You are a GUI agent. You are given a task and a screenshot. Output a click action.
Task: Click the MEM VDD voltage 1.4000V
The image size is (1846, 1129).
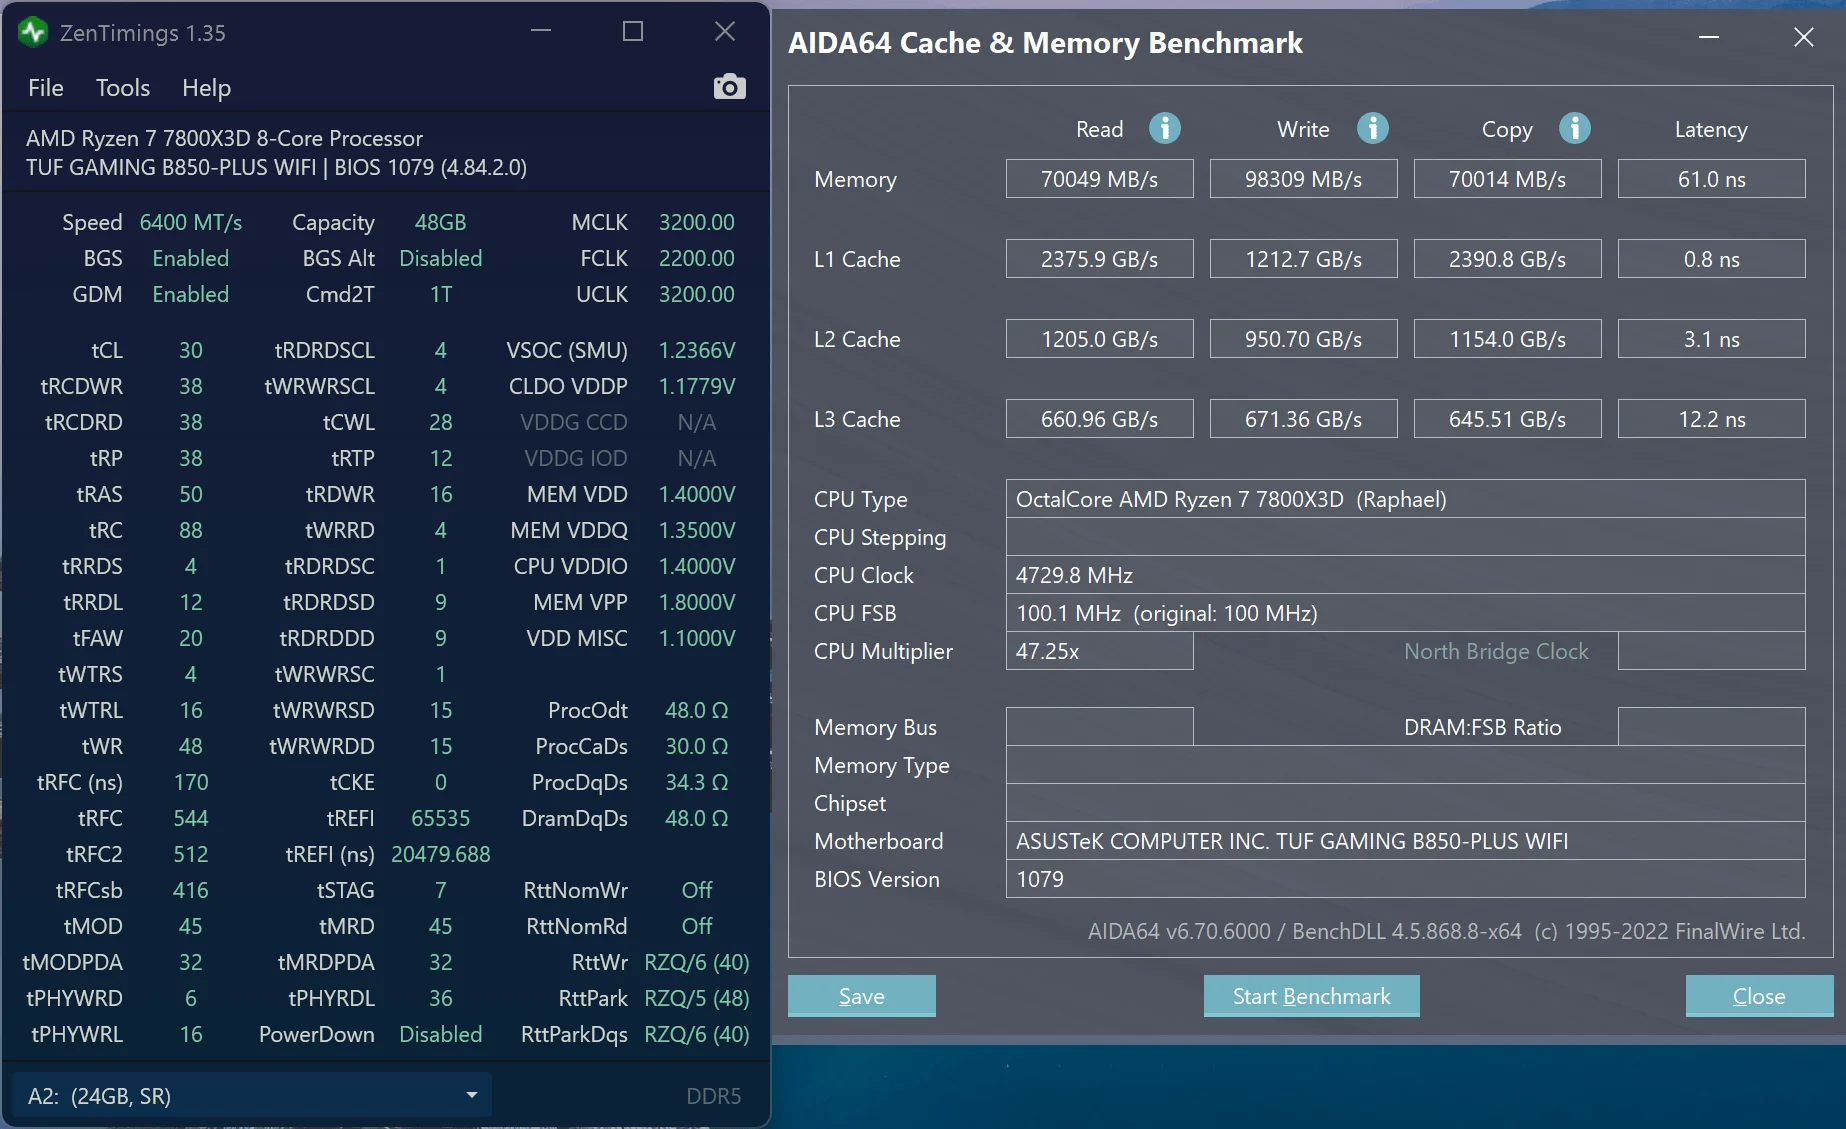point(697,494)
